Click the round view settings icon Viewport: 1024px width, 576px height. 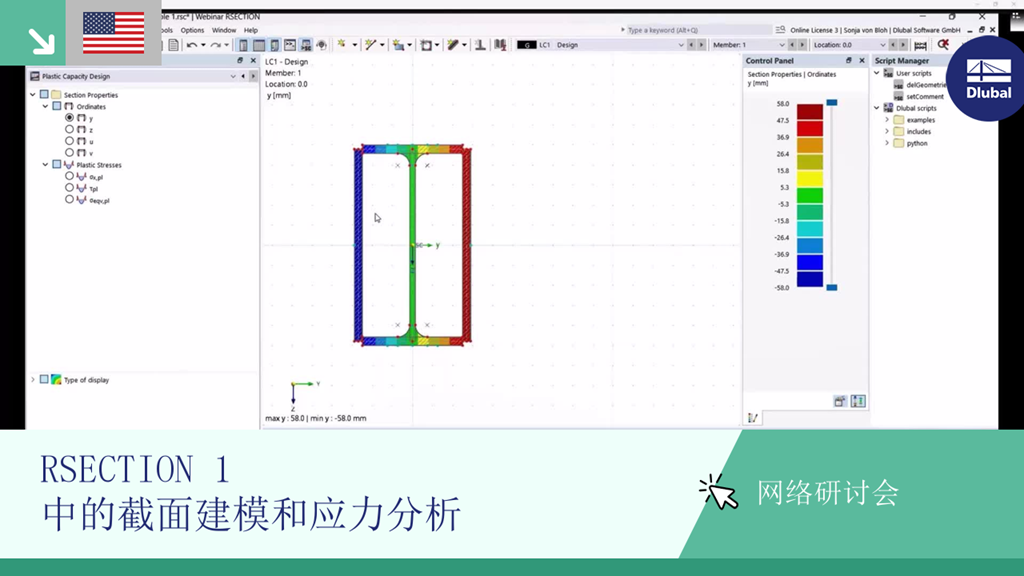tap(321, 45)
